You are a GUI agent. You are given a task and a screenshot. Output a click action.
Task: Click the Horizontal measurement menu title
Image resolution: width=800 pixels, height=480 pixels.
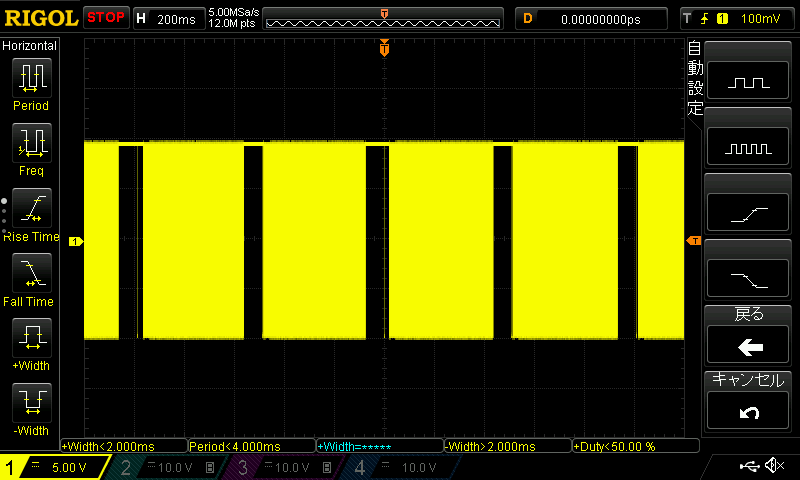(x=30, y=46)
